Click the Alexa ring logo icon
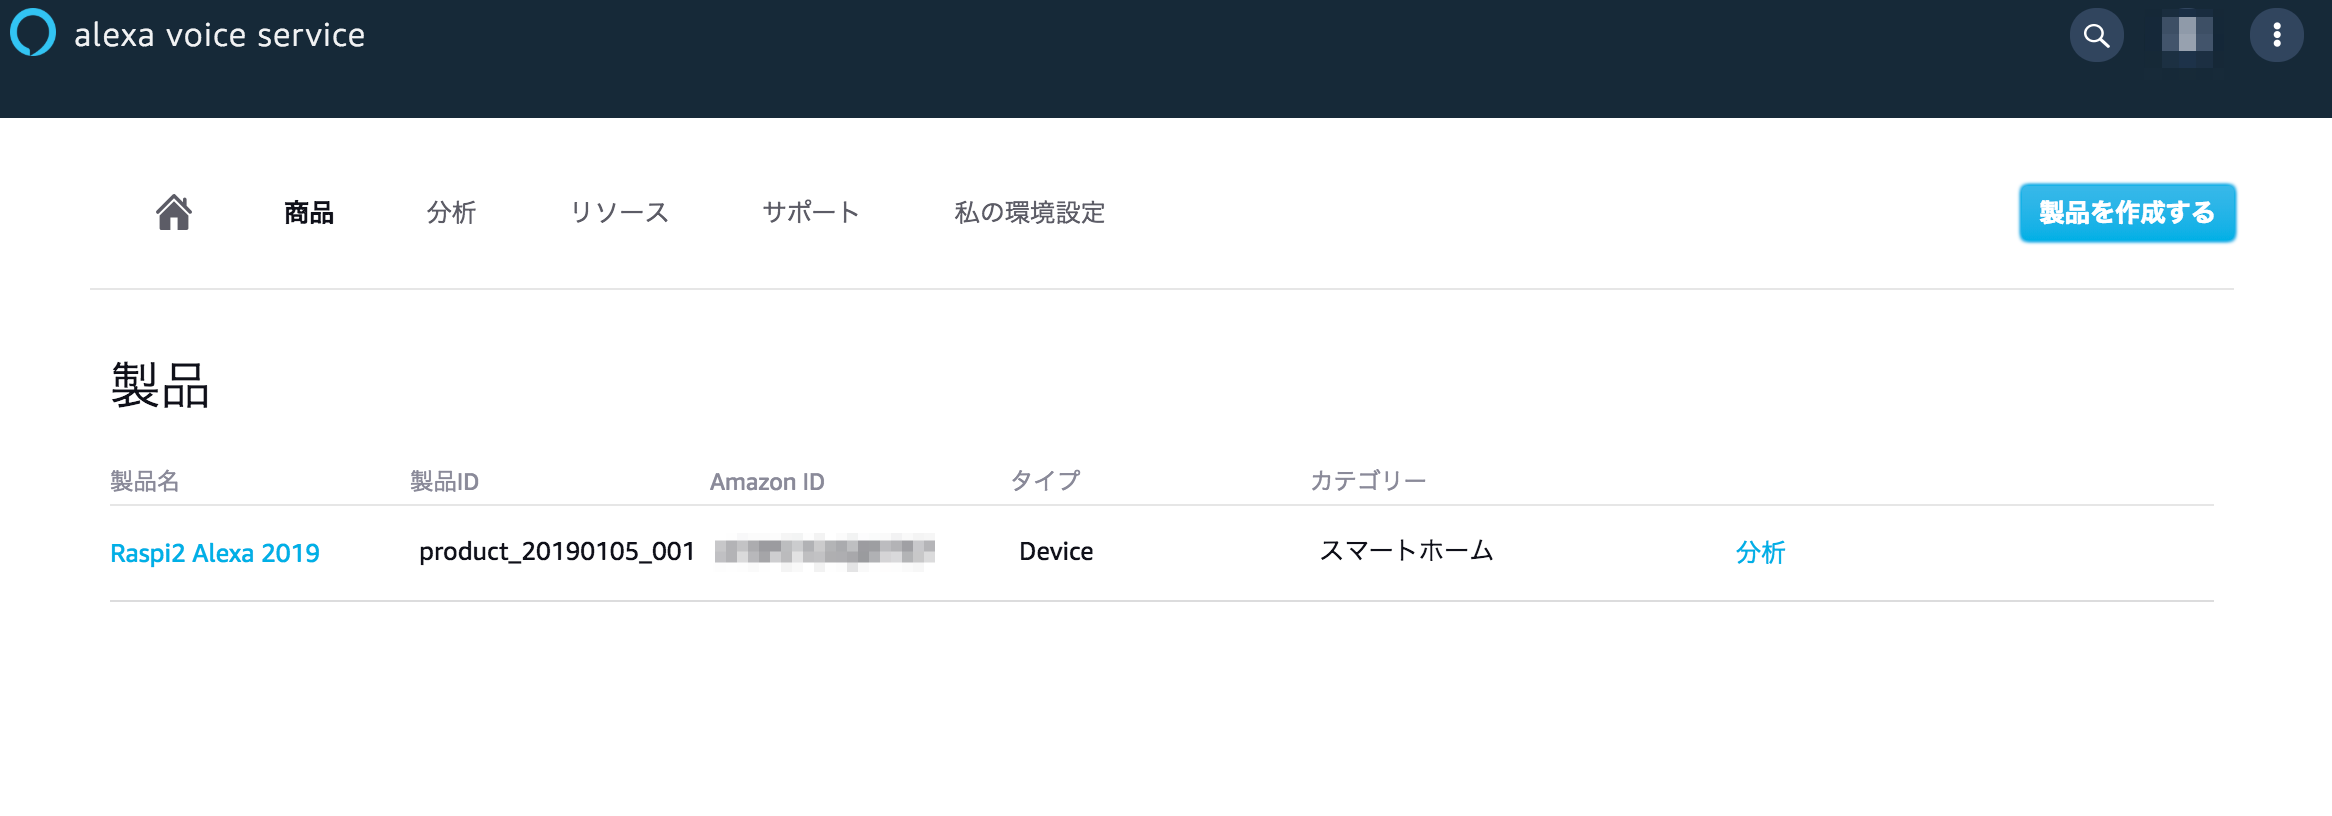This screenshot has height=816, width=2332. coord(33,33)
